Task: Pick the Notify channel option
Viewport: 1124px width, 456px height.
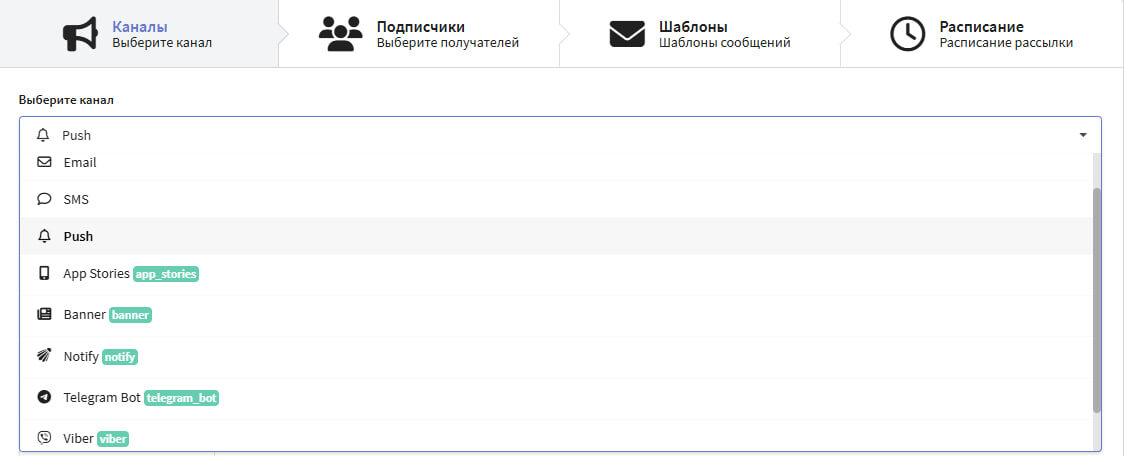Action: [x=81, y=356]
